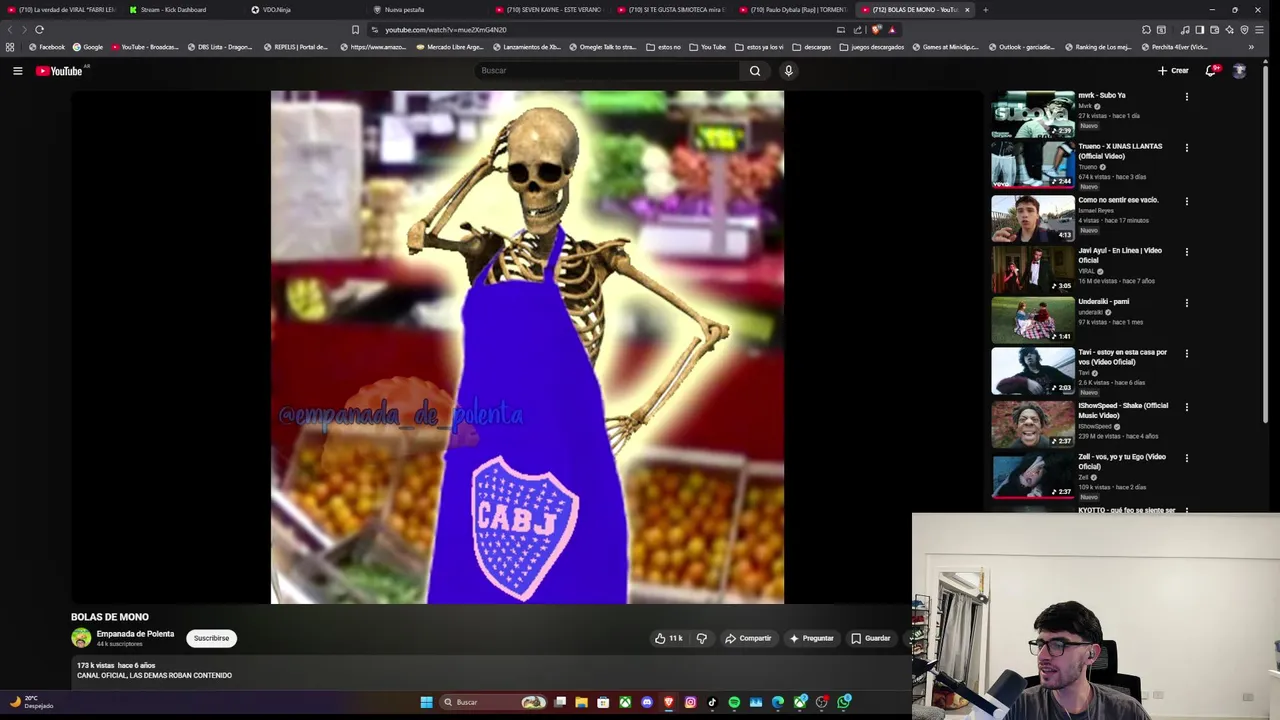Viewport: 1280px width, 720px height.
Task: Click the search magnifier button
Action: pos(755,71)
